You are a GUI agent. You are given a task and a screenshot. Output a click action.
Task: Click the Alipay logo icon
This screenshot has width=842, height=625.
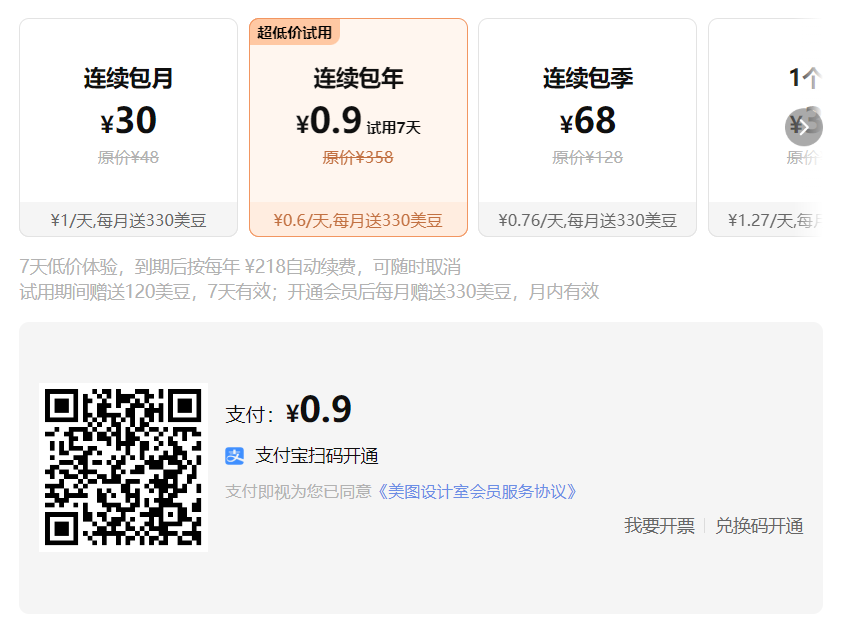[x=235, y=456]
